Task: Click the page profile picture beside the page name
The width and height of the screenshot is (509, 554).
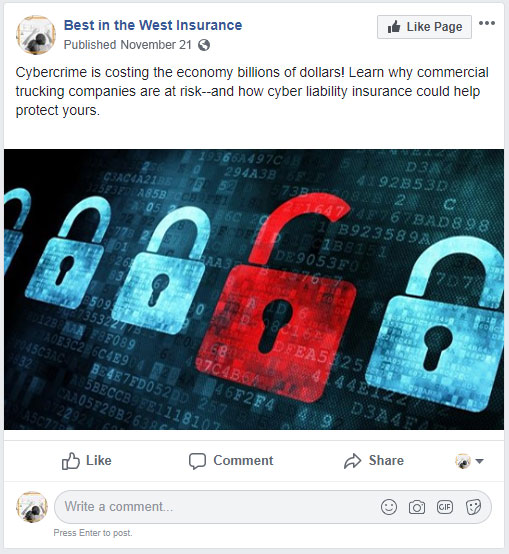Action: click(x=36, y=35)
